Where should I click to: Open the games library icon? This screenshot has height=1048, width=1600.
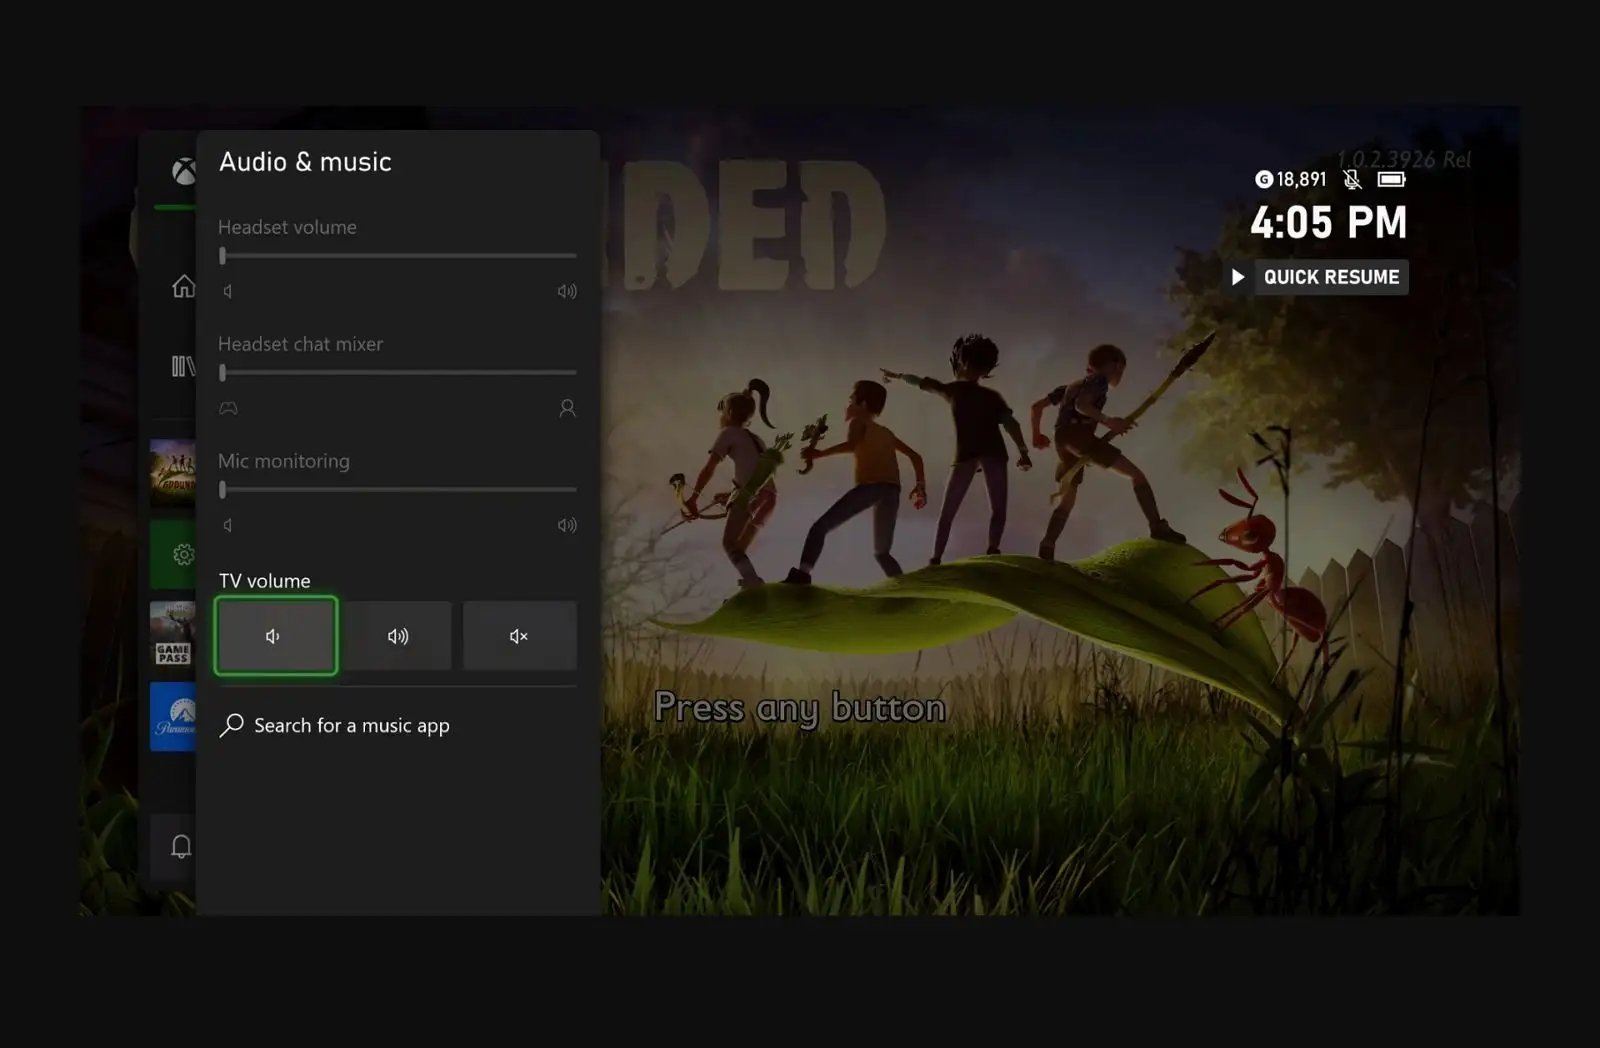point(183,366)
